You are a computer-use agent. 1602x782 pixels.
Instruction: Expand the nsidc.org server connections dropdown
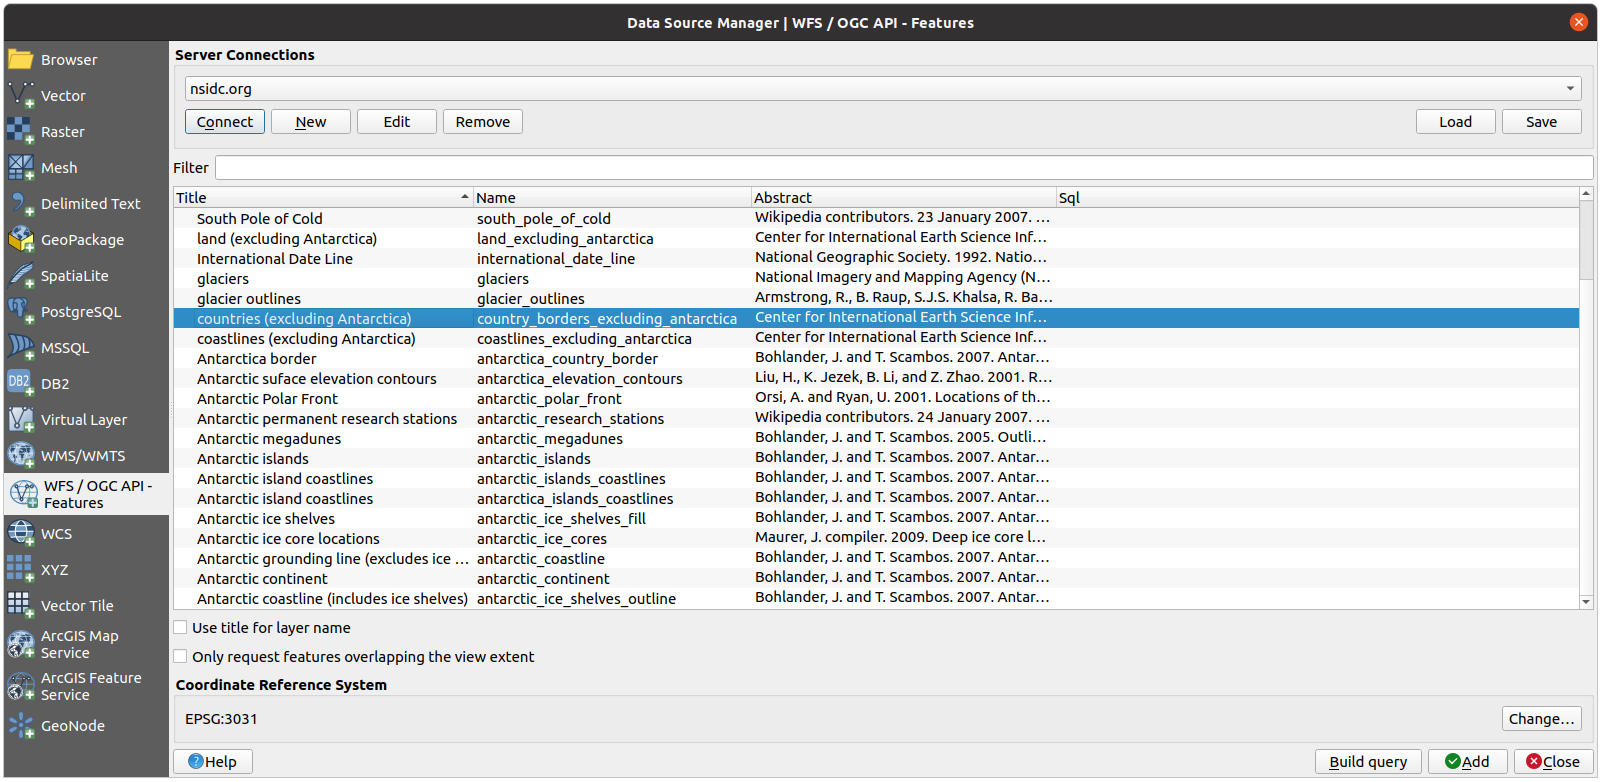click(1570, 89)
